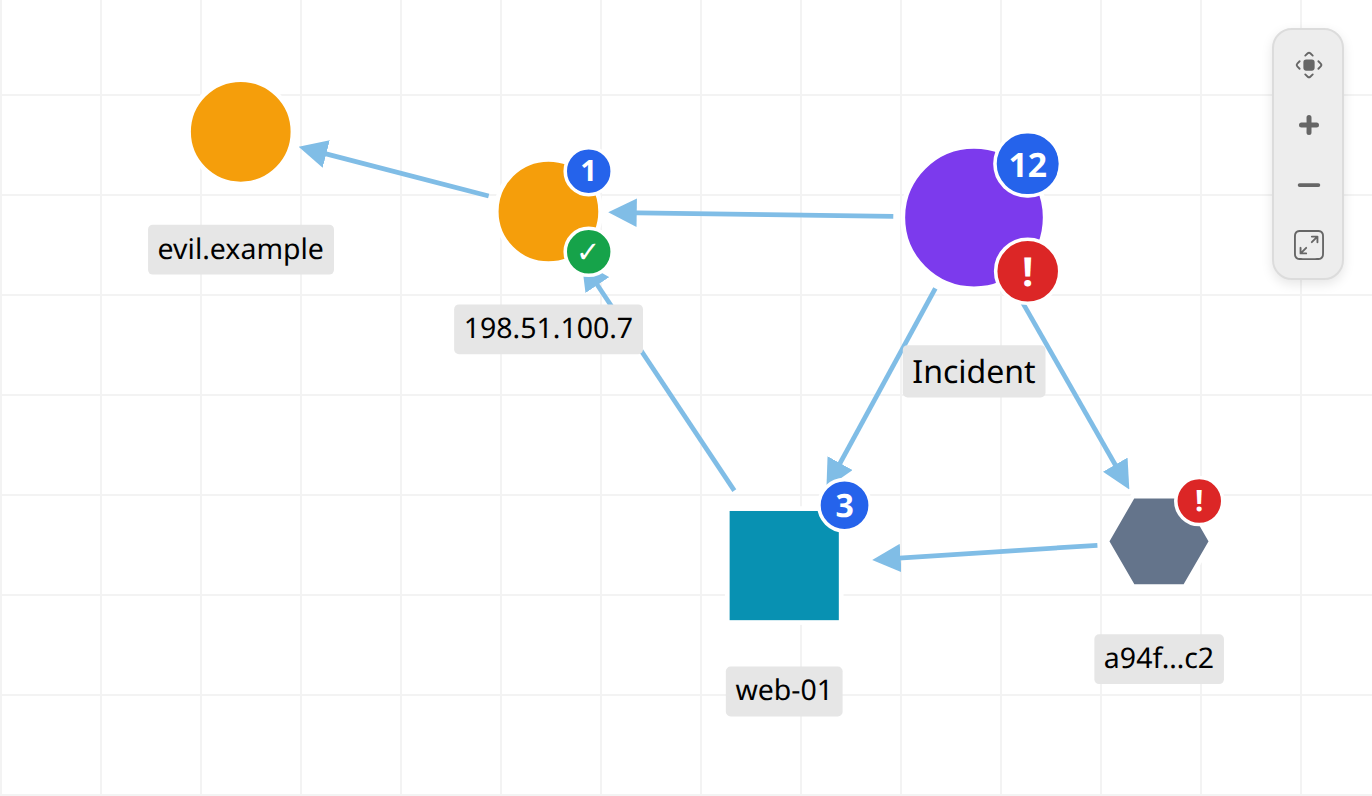
Task: Click the blue 12 badge on Incident
Action: coord(1027,165)
